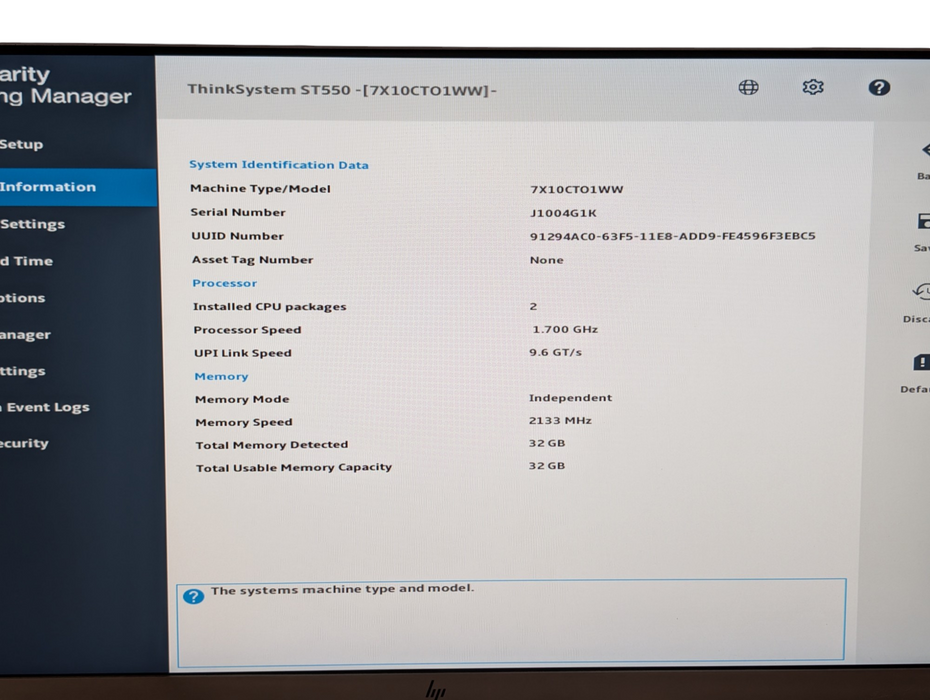Click the 2133 MHz value

coord(560,421)
